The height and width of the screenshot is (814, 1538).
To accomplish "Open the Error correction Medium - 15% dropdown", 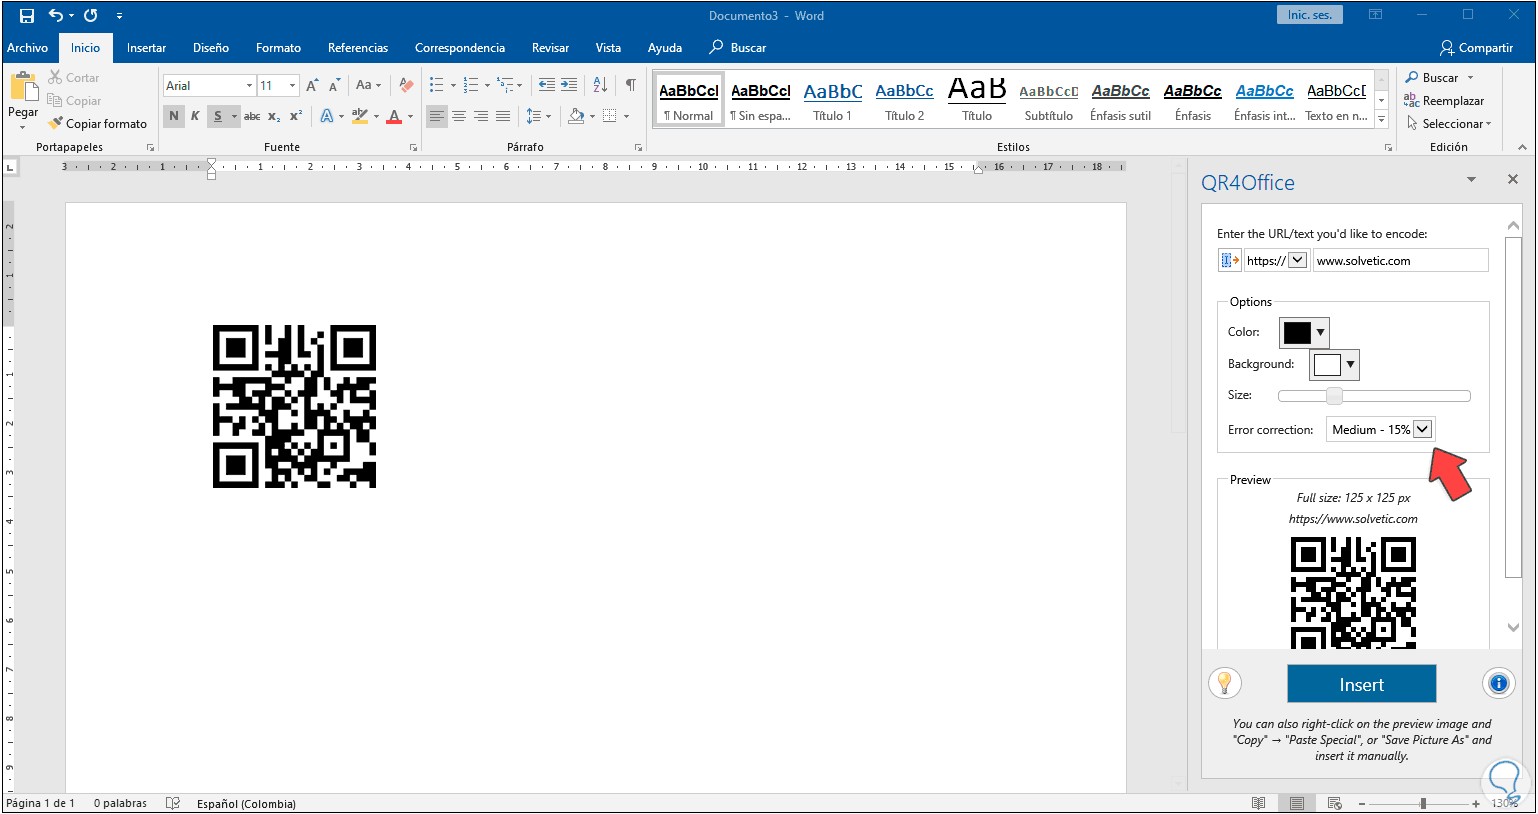I will click(x=1422, y=430).
